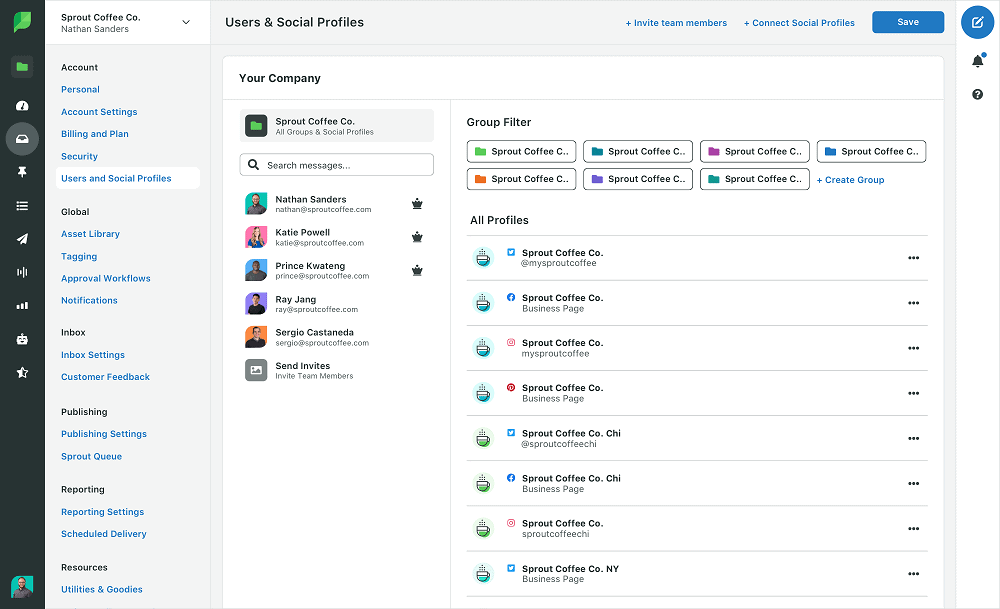The height and width of the screenshot is (609, 1000).
Task: Click the Pinterest icon on the Business Page row
Action: [511, 387]
